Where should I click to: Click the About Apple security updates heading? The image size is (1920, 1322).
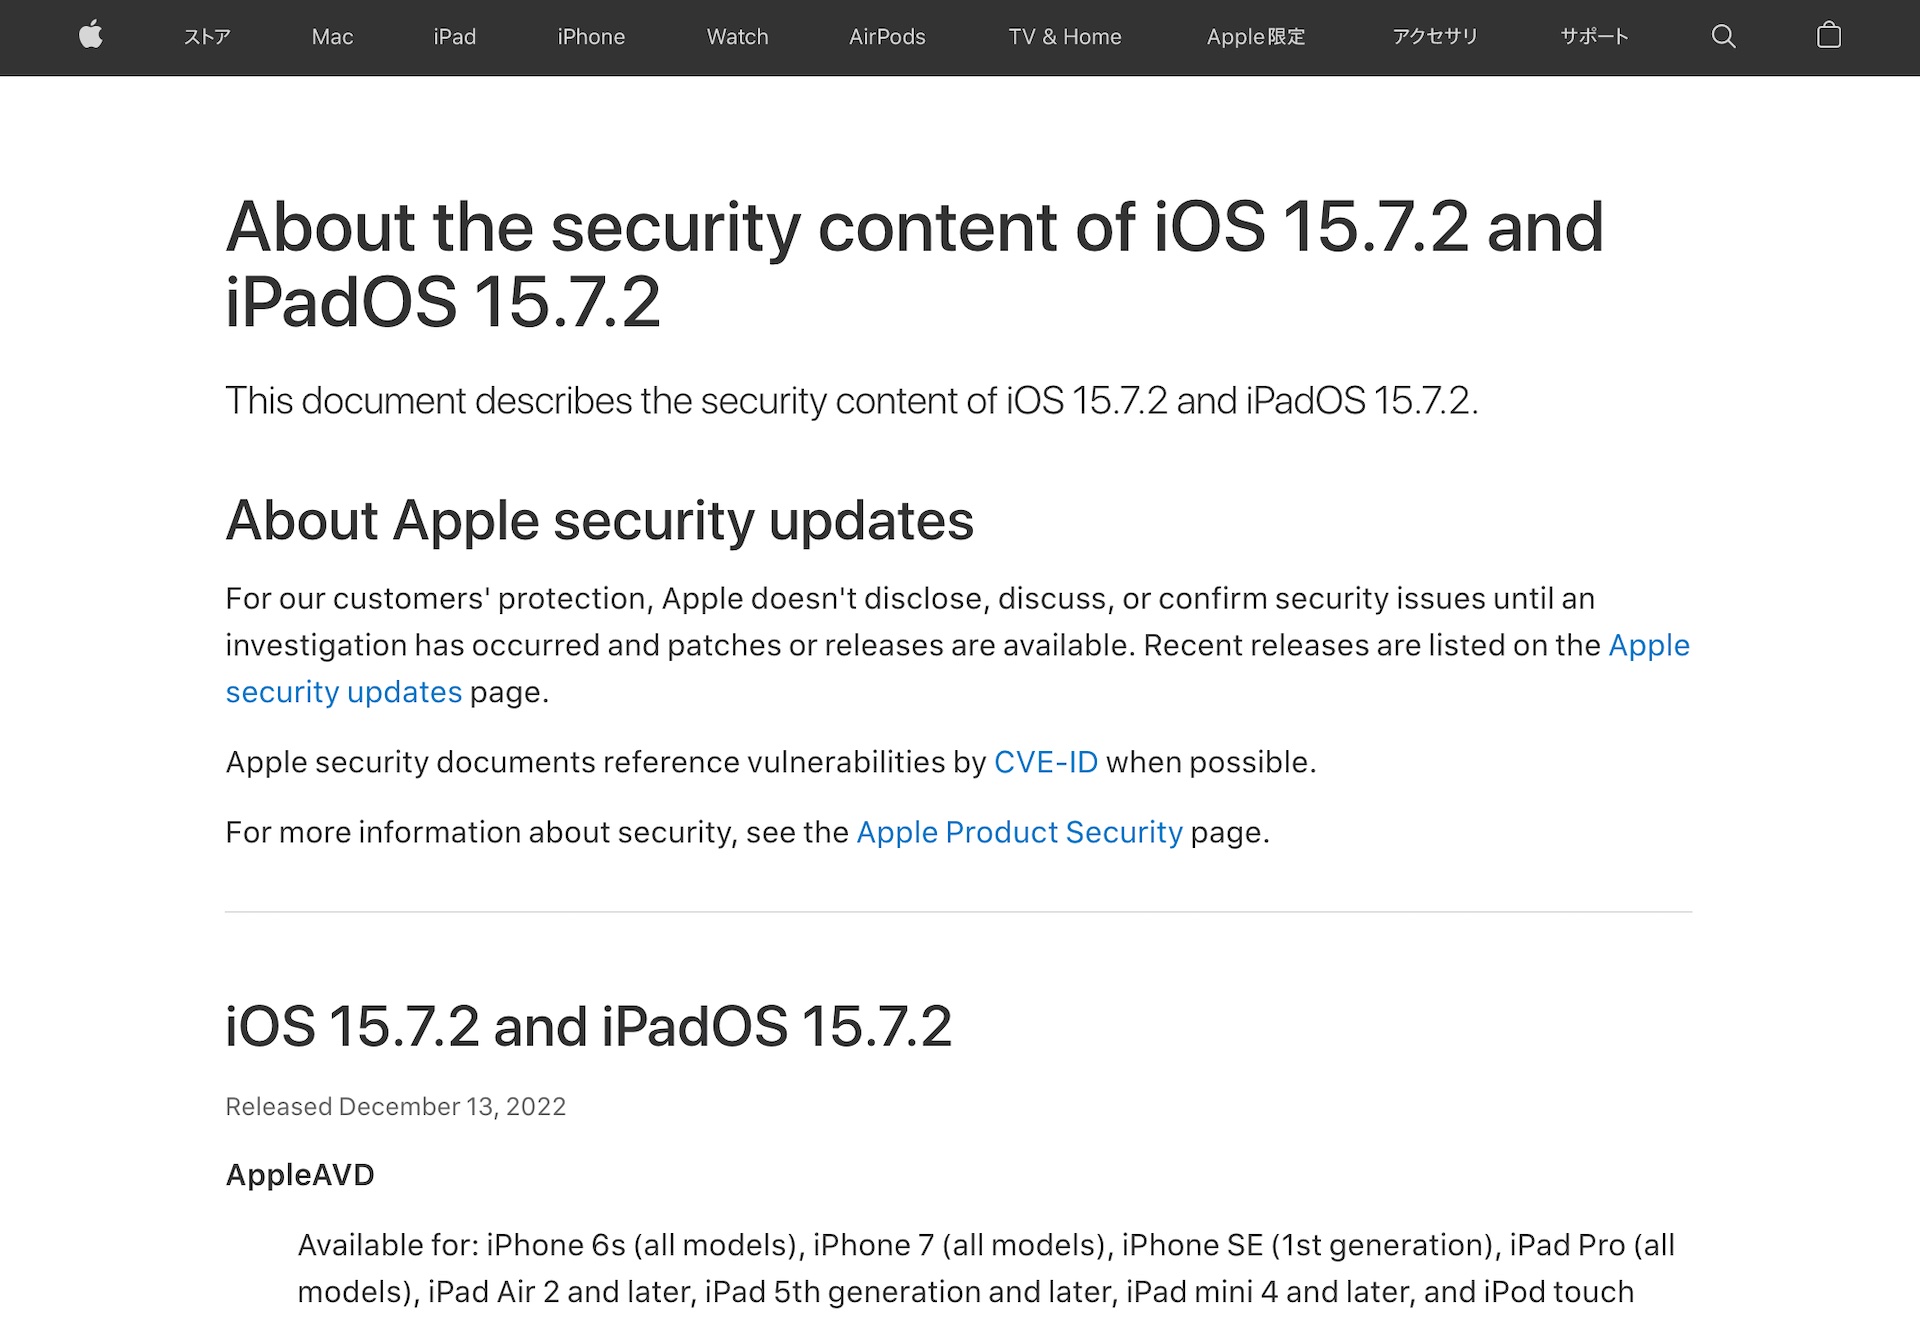(x=600, y=520)
